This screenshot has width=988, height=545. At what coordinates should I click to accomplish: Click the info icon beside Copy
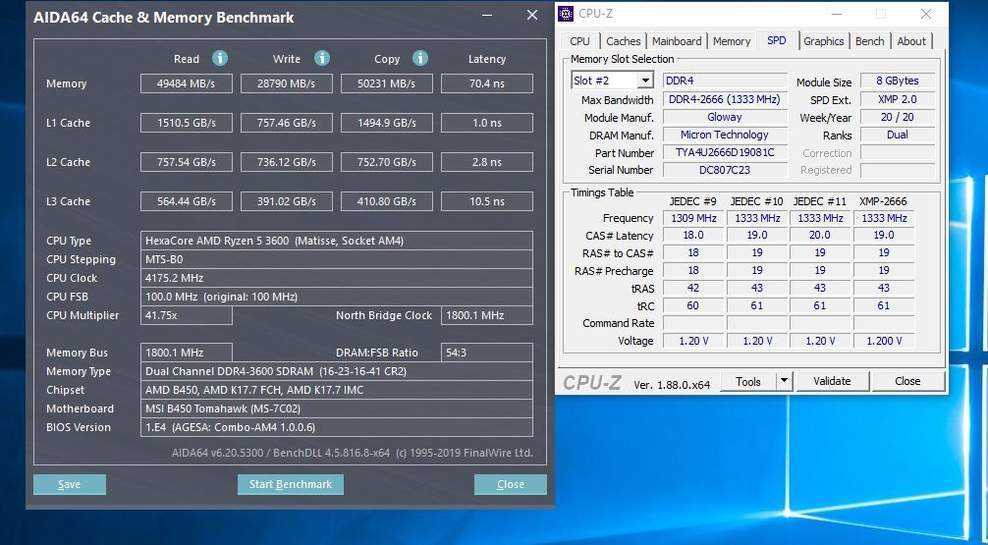point(421,58)
